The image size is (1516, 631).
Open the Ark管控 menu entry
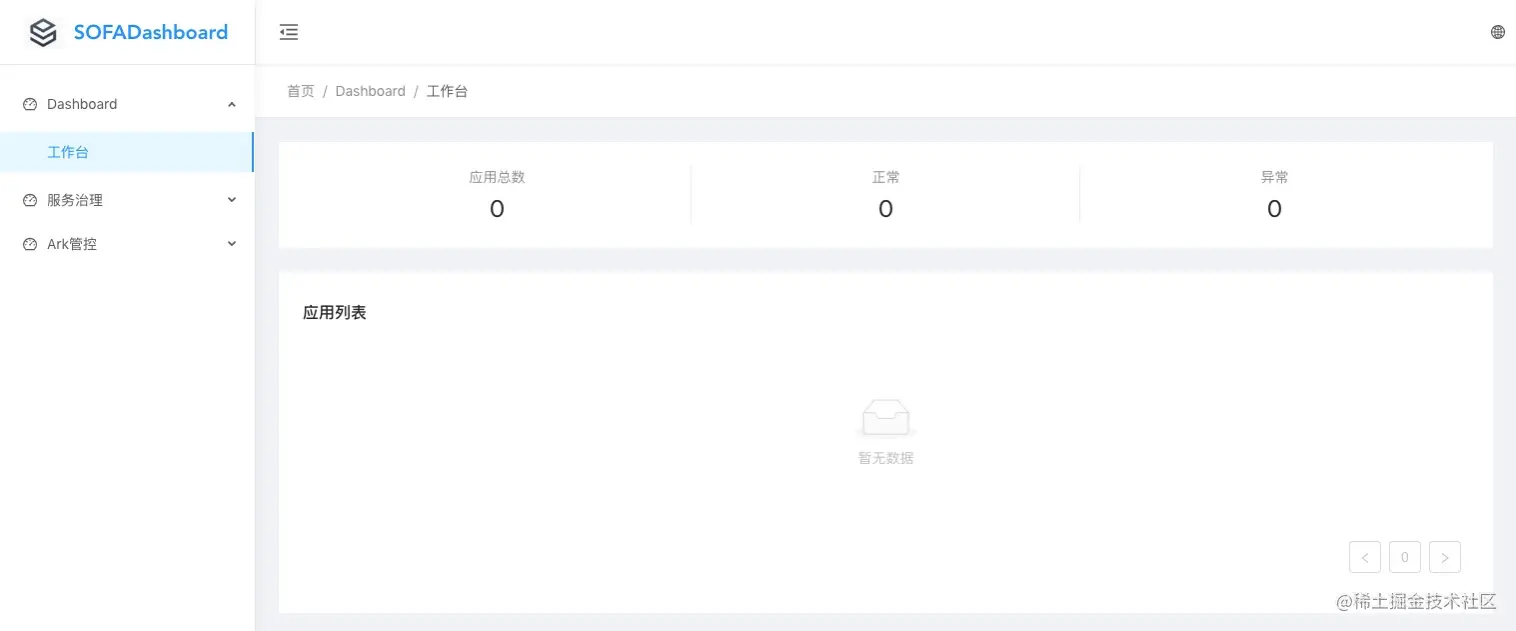pyautogui.click(x=126, y=244)
